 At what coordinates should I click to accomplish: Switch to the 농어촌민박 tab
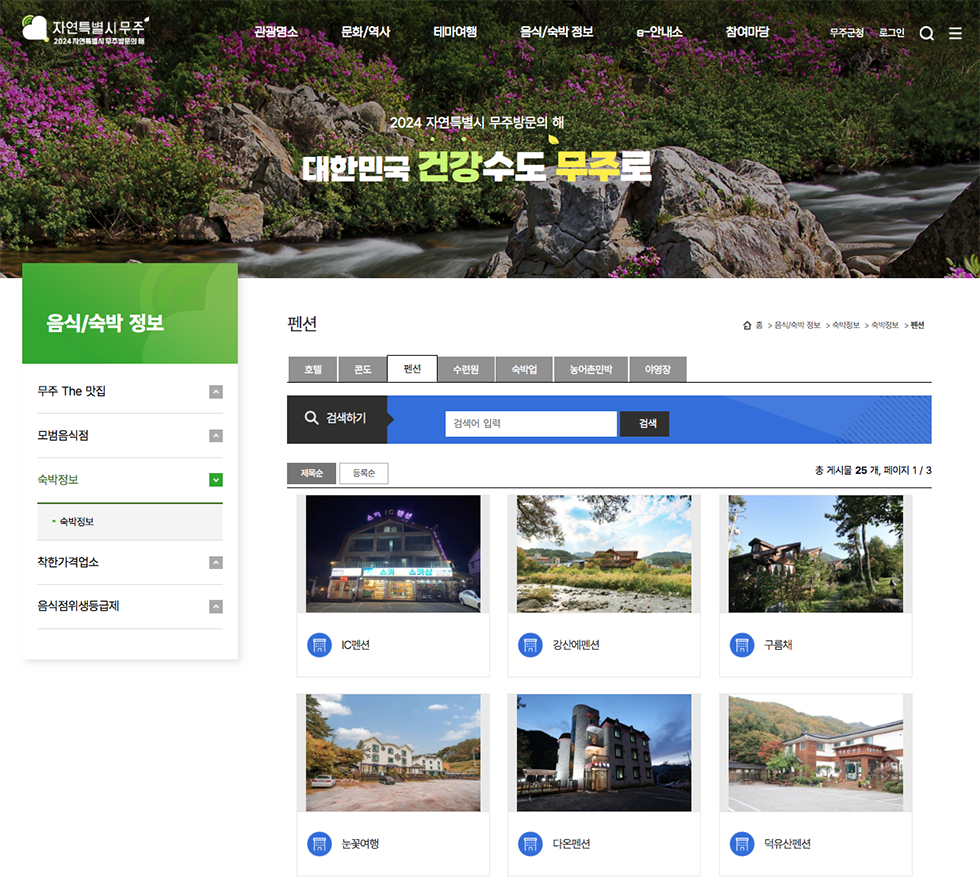coord(591,369)
